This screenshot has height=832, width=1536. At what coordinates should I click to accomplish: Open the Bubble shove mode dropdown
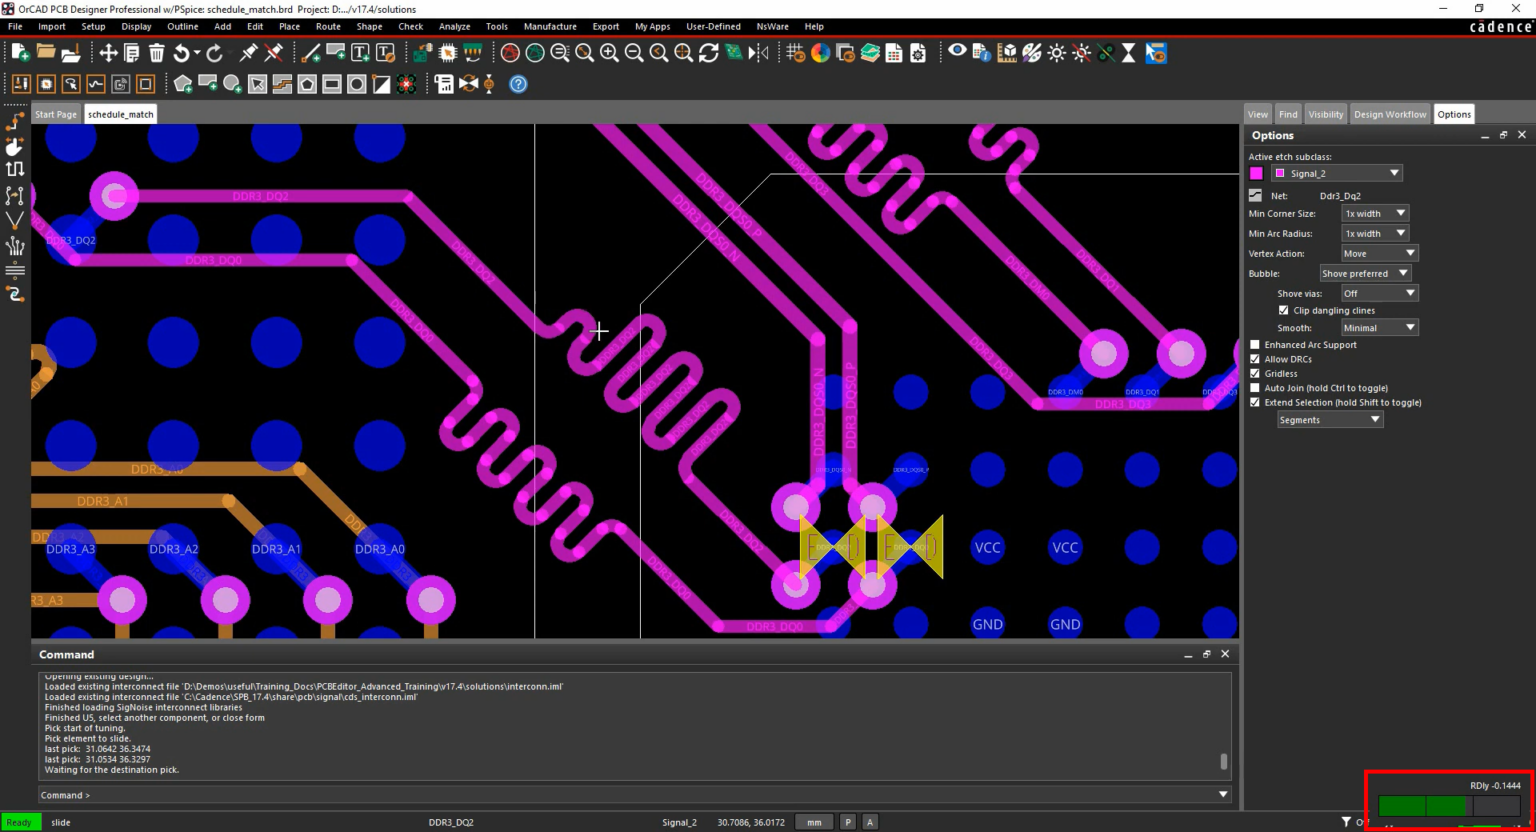(1365, 273)
